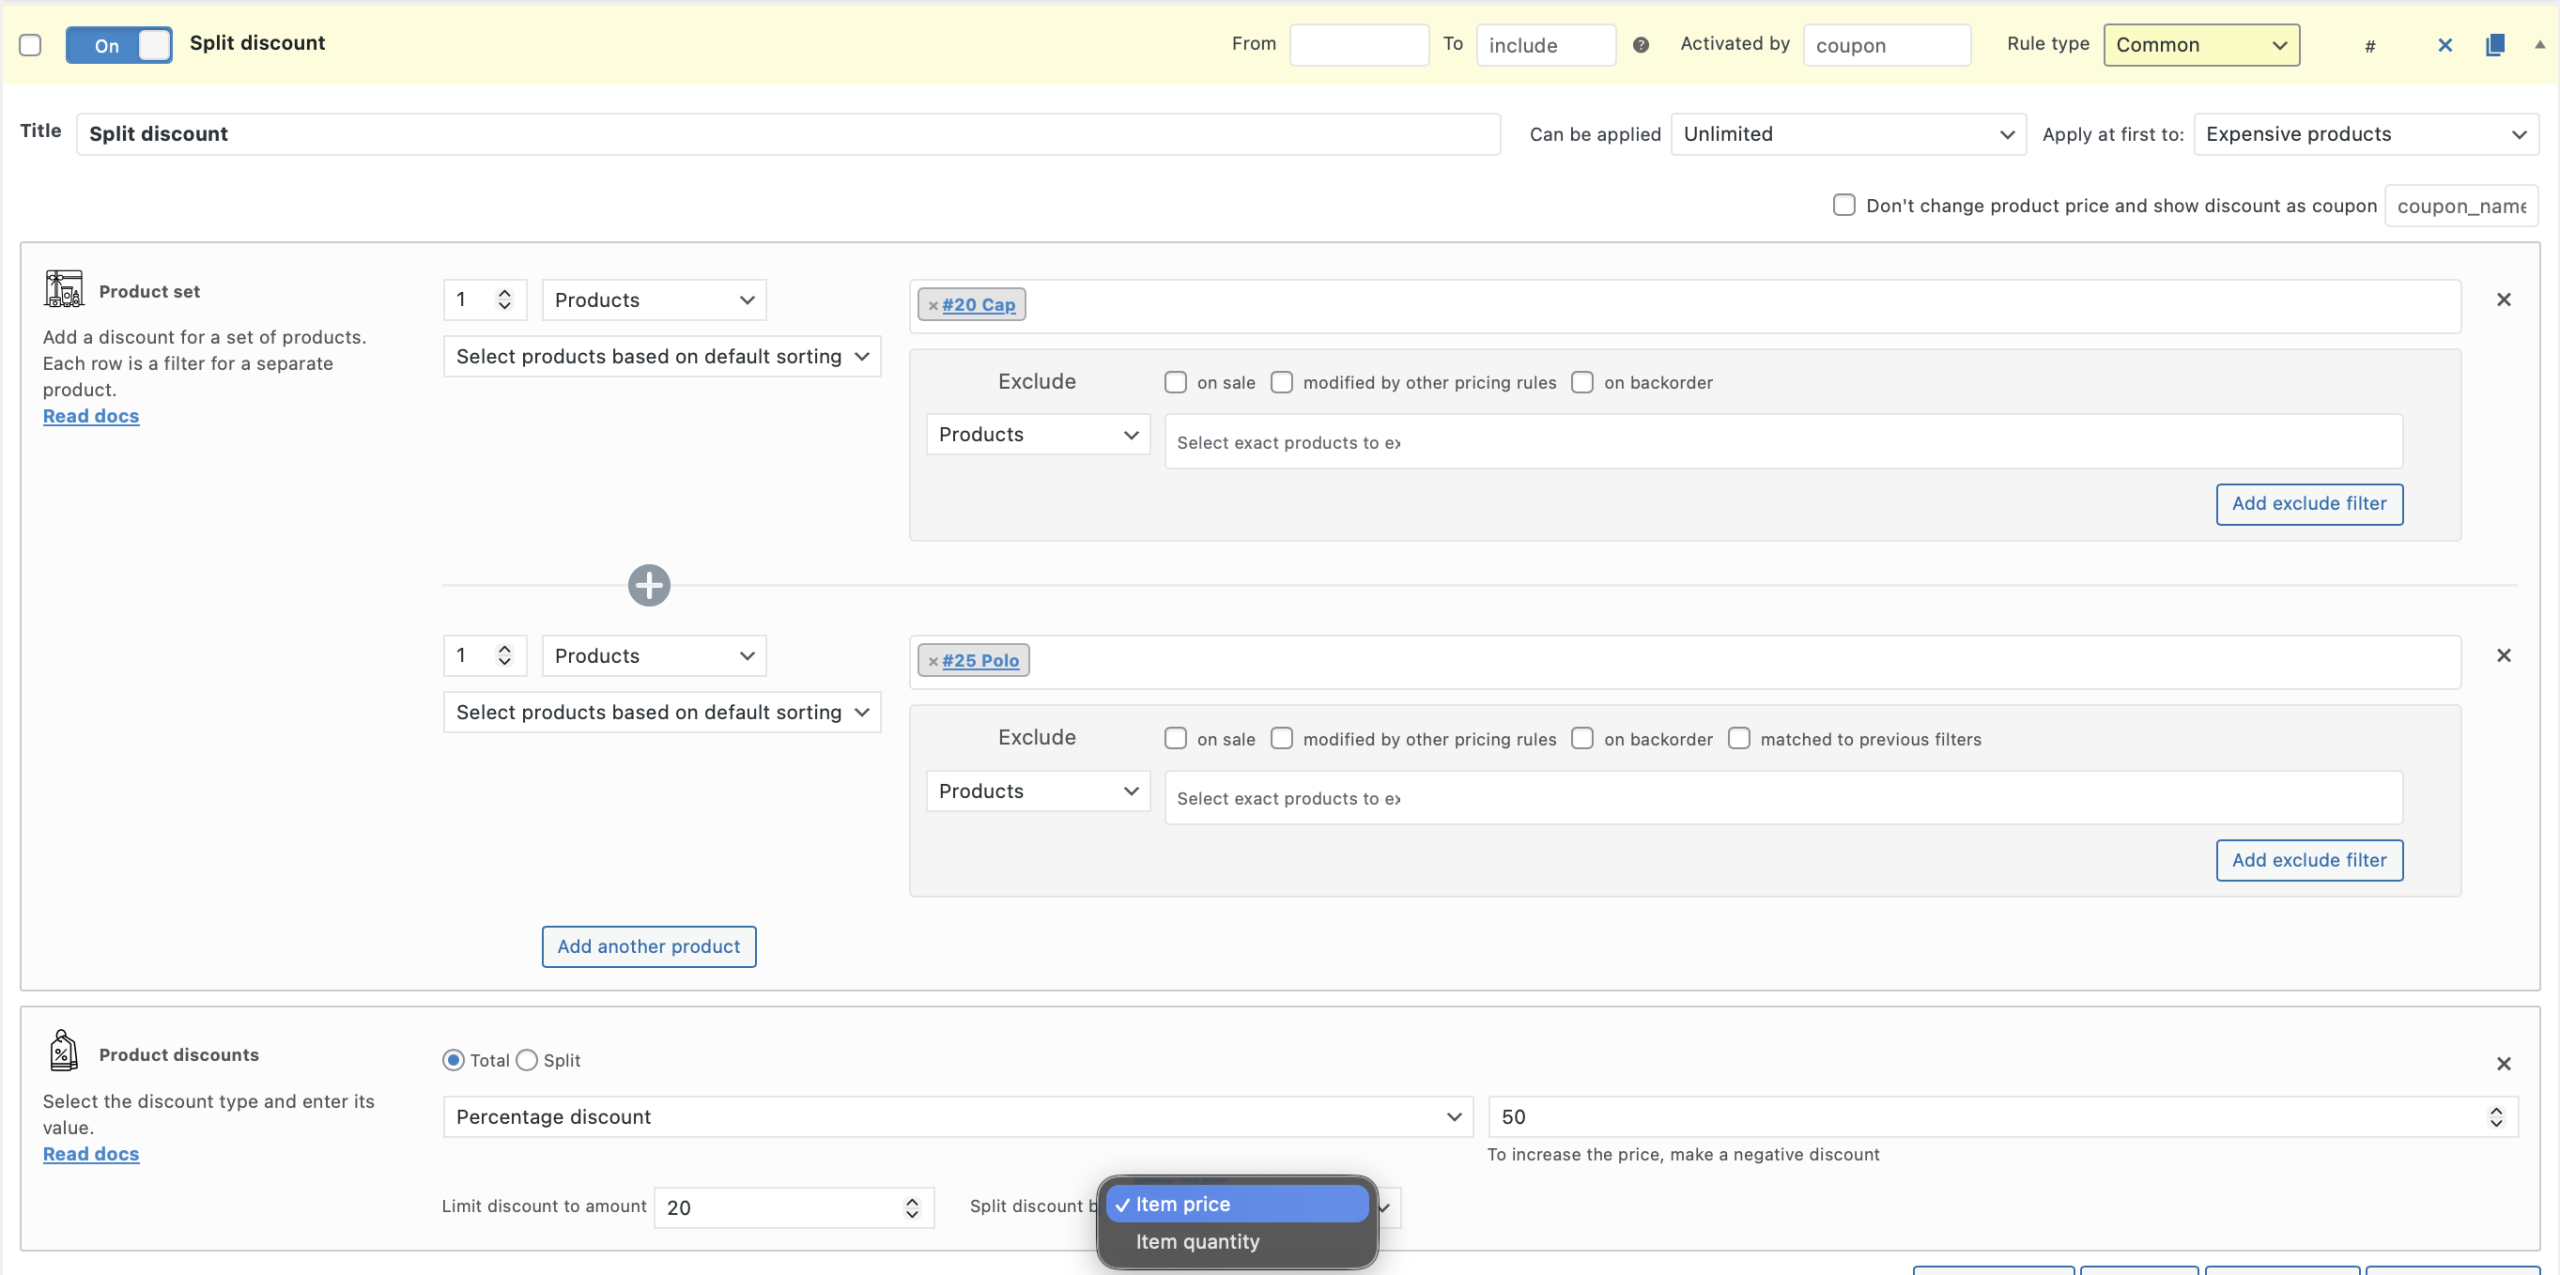Remove the Product discounts section with X
Viewport: 2560px width, 1275px height.
(2504, 1064)
